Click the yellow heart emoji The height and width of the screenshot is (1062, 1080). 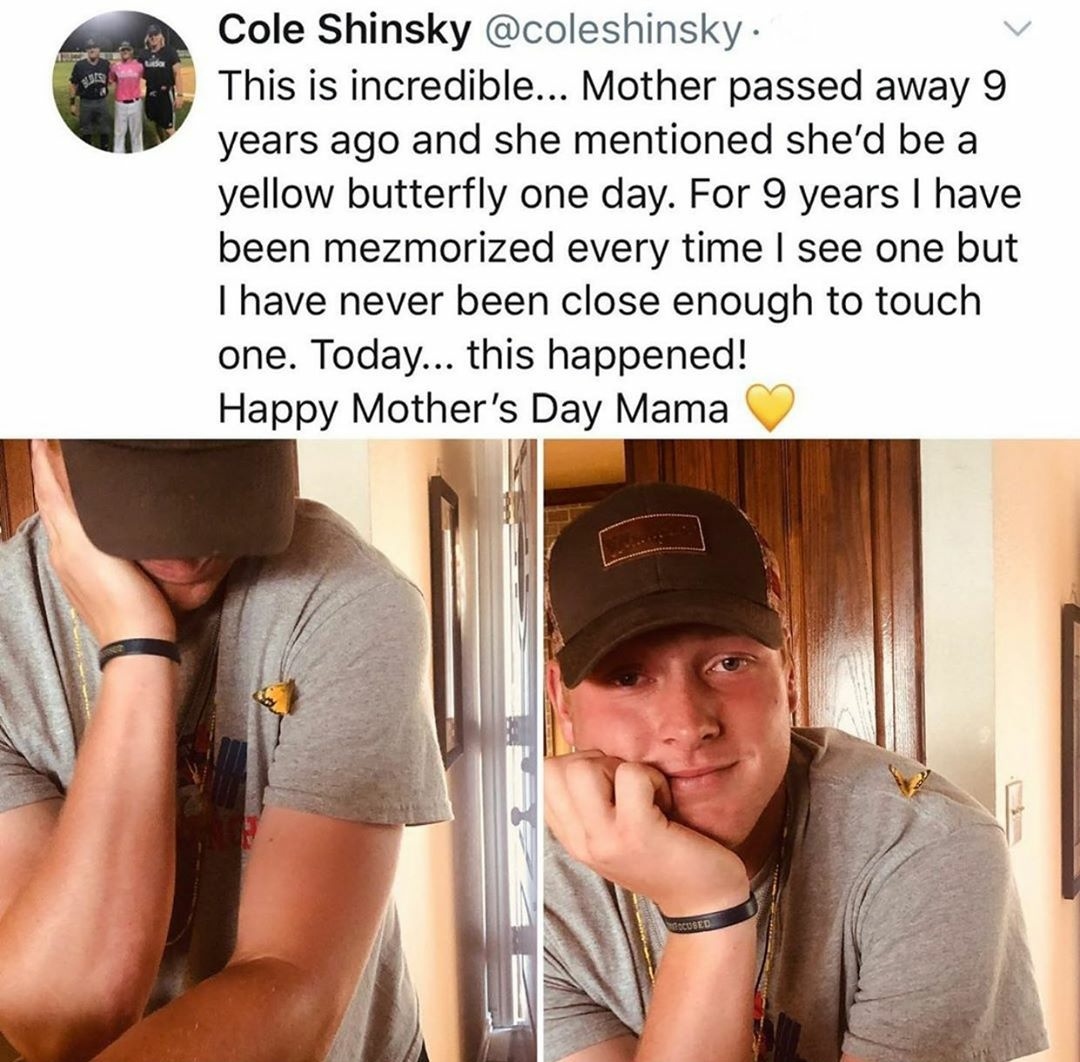[x=770, y=408]
